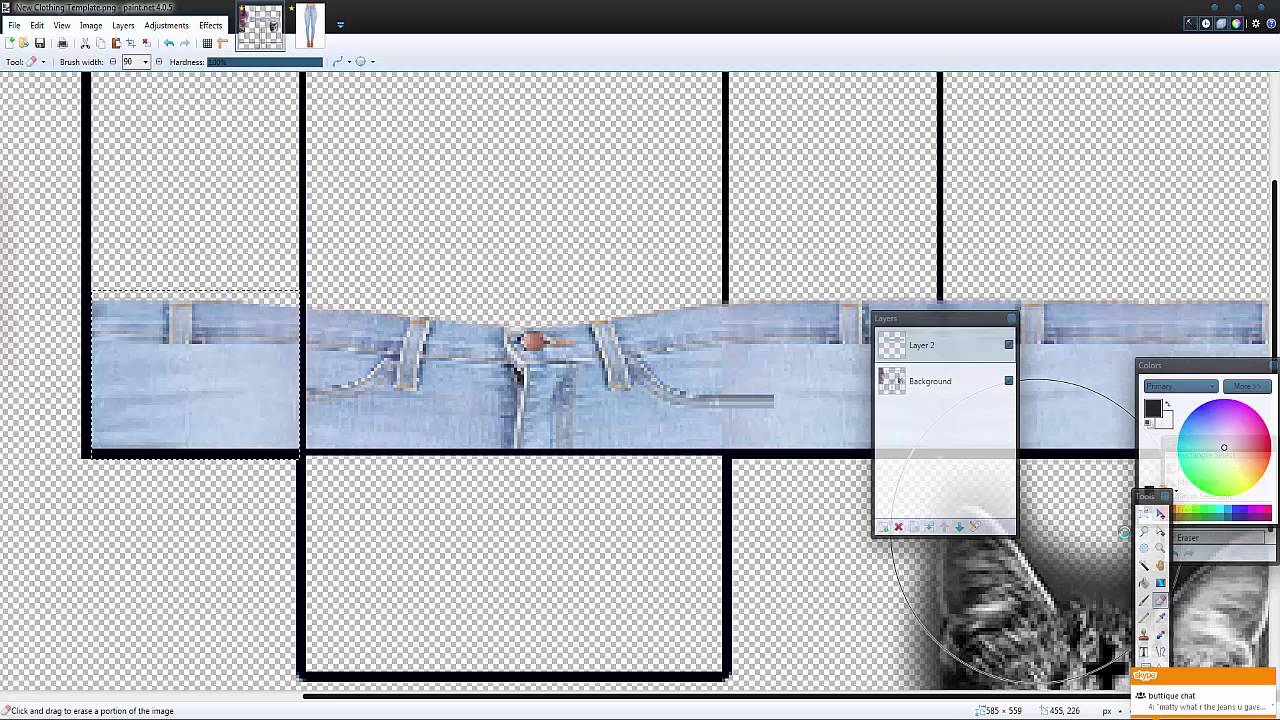The image size is (1280, 720).
Task: Select the Text tool
Action: tap(1144, 651)
